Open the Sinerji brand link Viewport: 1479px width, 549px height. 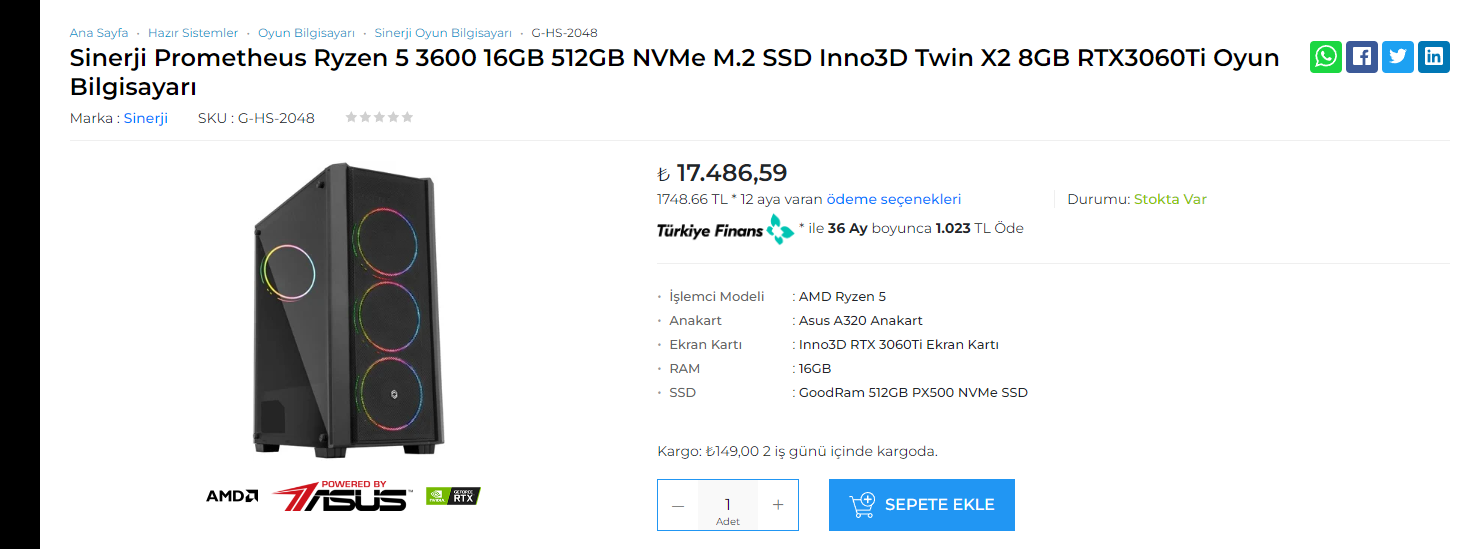[x=146, y=118]
